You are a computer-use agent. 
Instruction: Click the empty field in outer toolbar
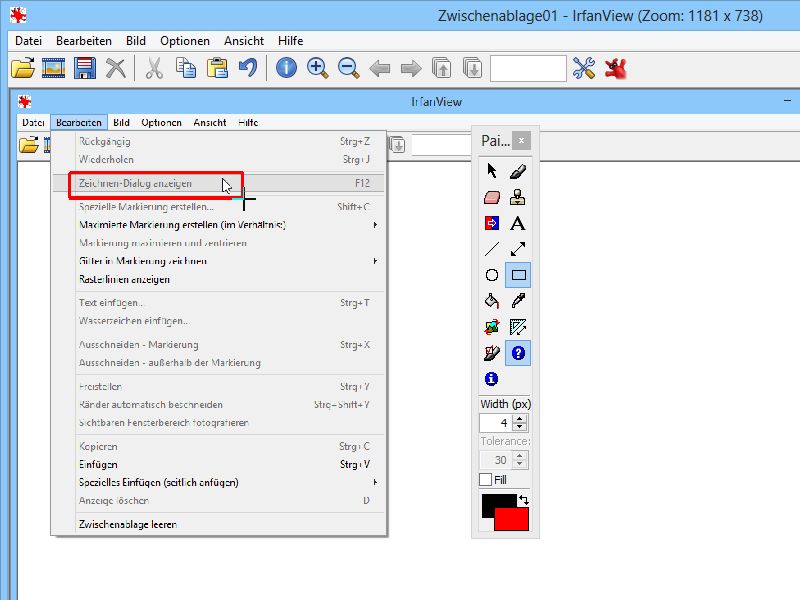pos(528,68)
